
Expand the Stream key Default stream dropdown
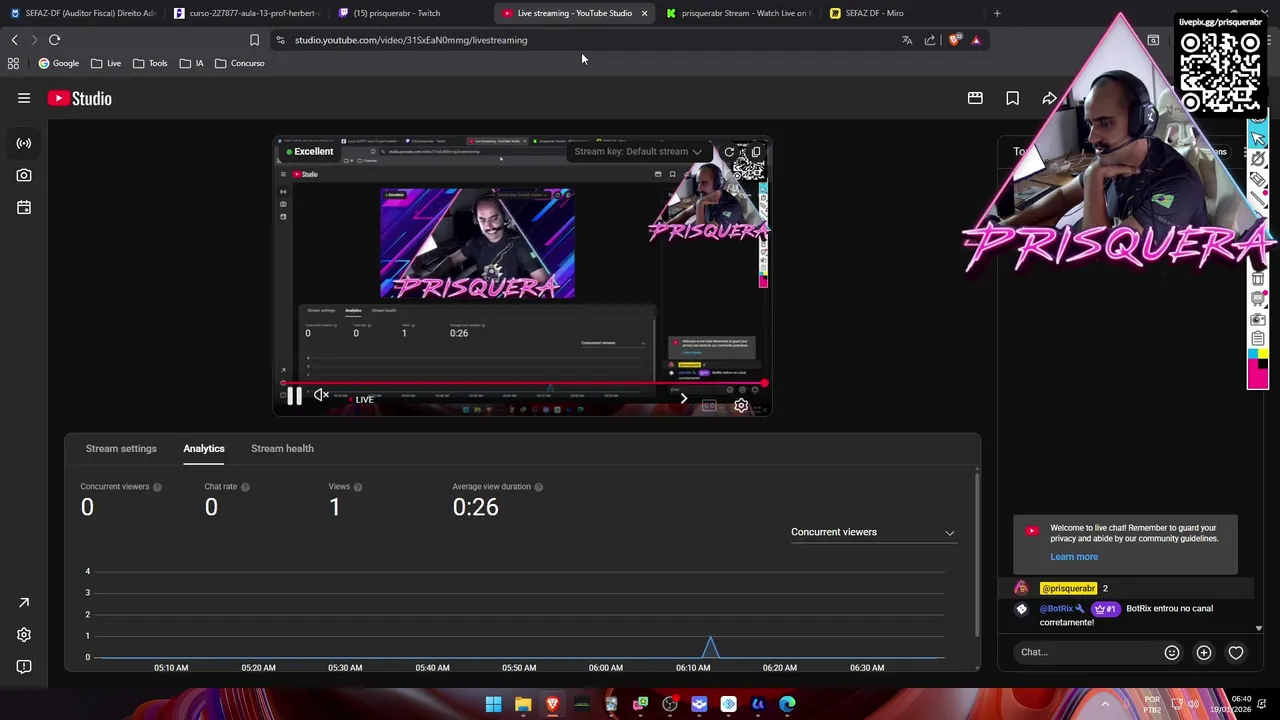tap(638, 152)
